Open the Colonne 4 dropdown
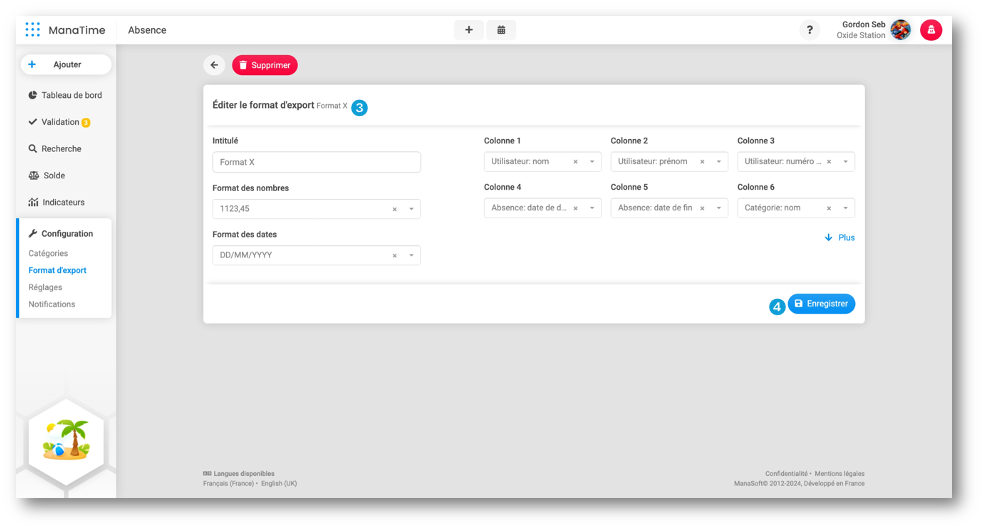This screenshot has height=529, width=983. [x=591, y=209]
